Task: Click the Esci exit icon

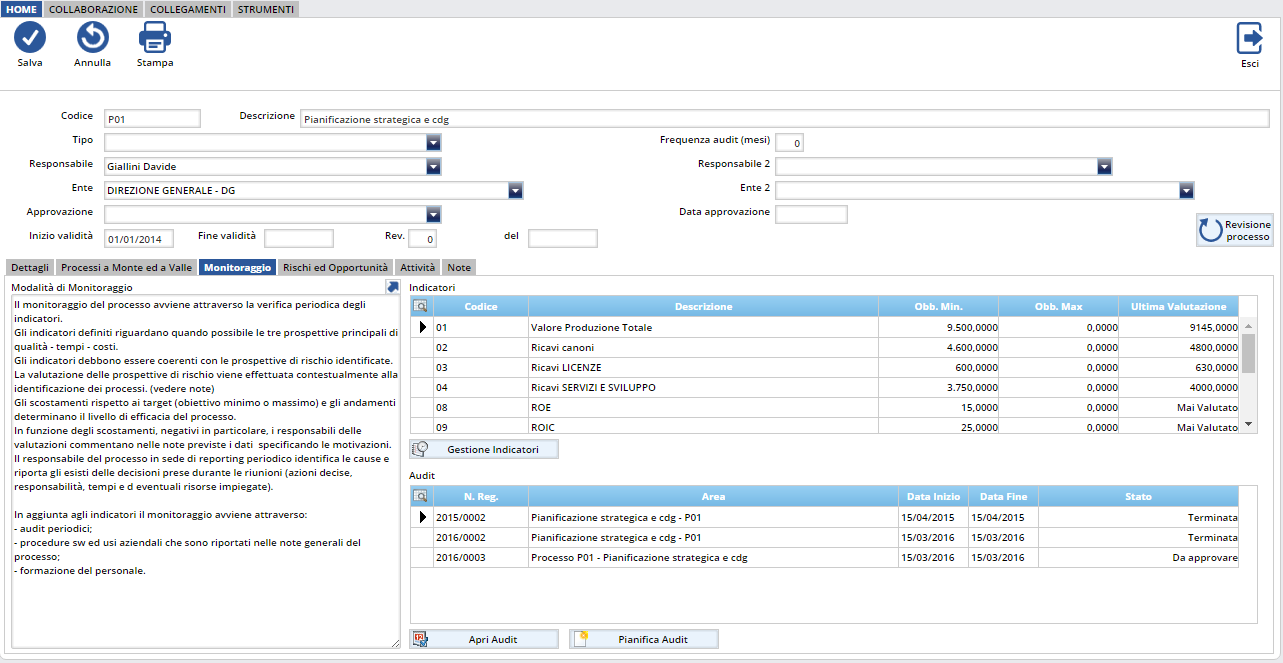Action: click(1249, 38)
